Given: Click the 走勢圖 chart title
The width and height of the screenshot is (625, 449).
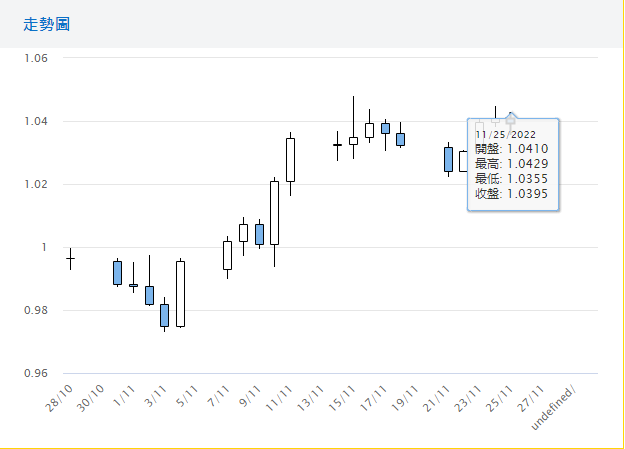Looking at the screenshot, I should pos(46,23).
